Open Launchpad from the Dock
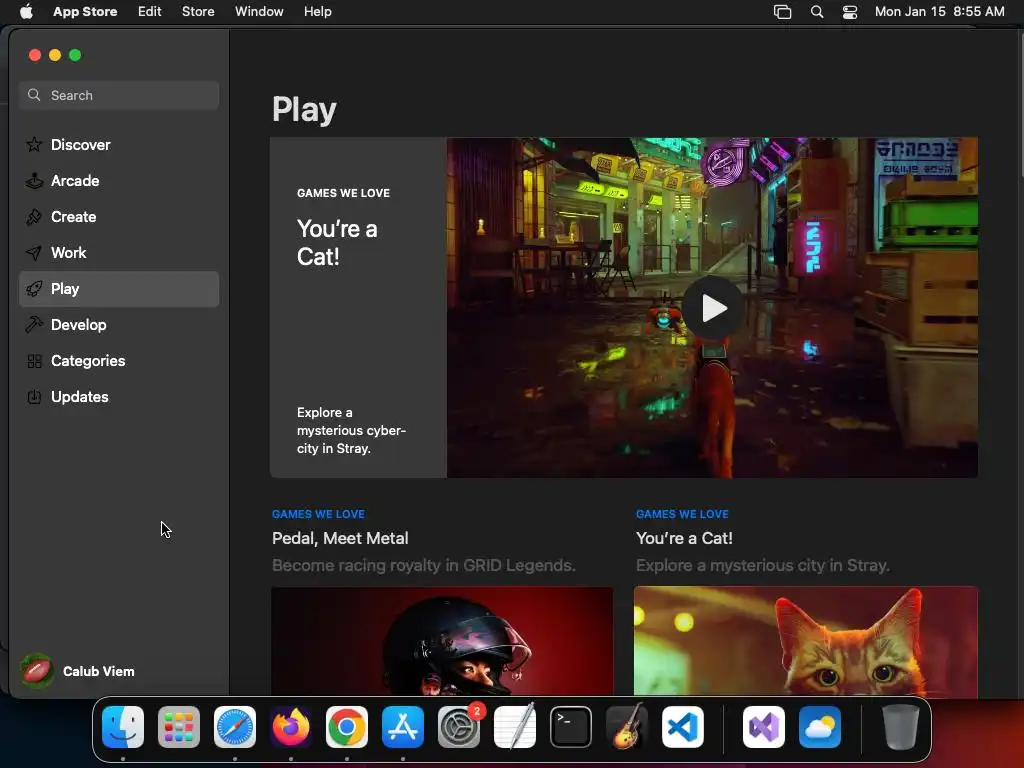This screenshot has height=768, width=1024. (179, 727)
